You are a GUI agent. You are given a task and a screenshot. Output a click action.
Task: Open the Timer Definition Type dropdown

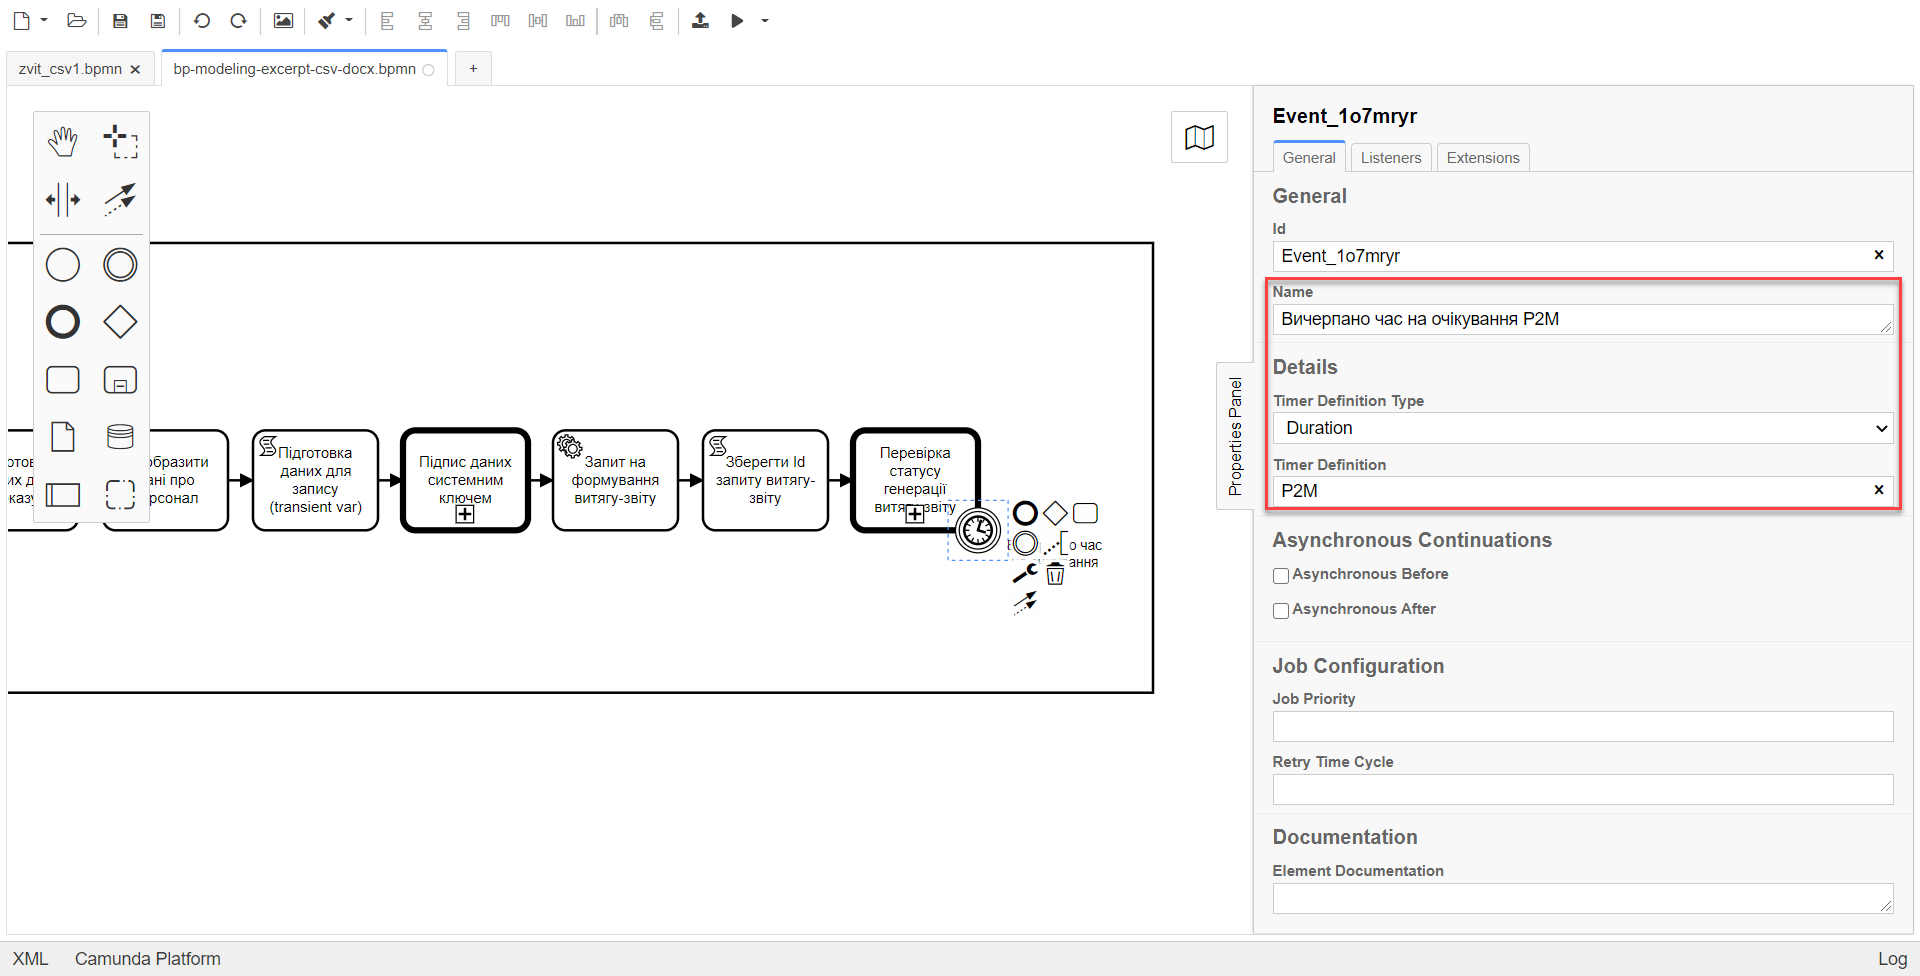coord(1583,428)
